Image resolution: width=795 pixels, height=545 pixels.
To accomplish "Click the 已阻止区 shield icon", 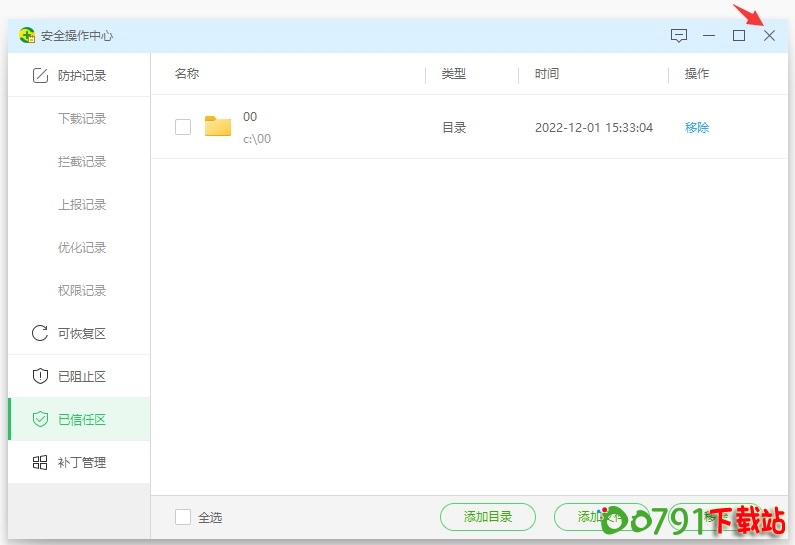I will click(40, 376).
